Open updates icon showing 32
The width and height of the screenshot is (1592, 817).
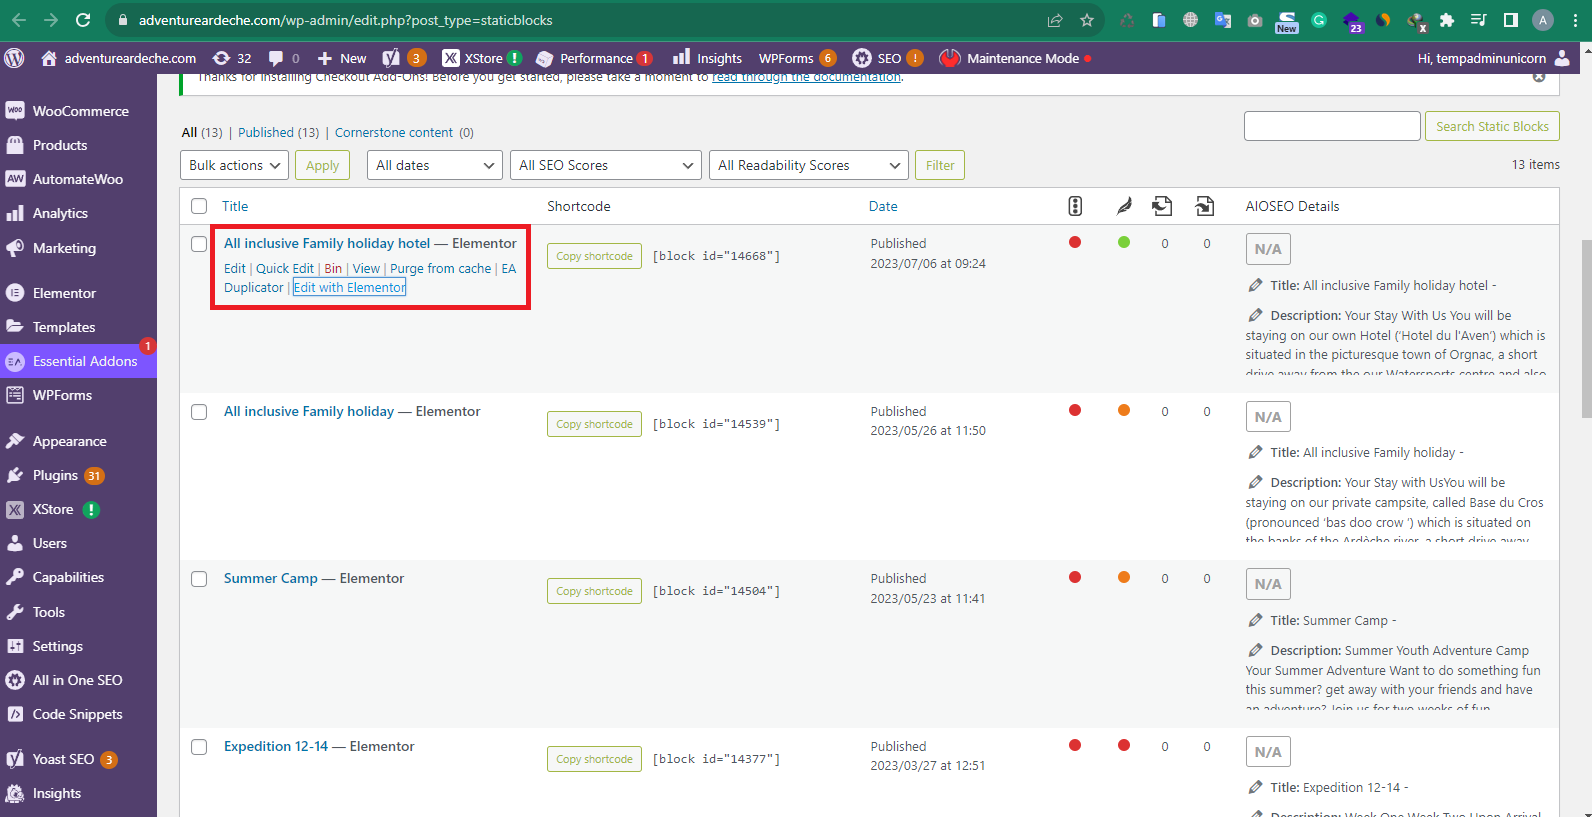[232, 58]
